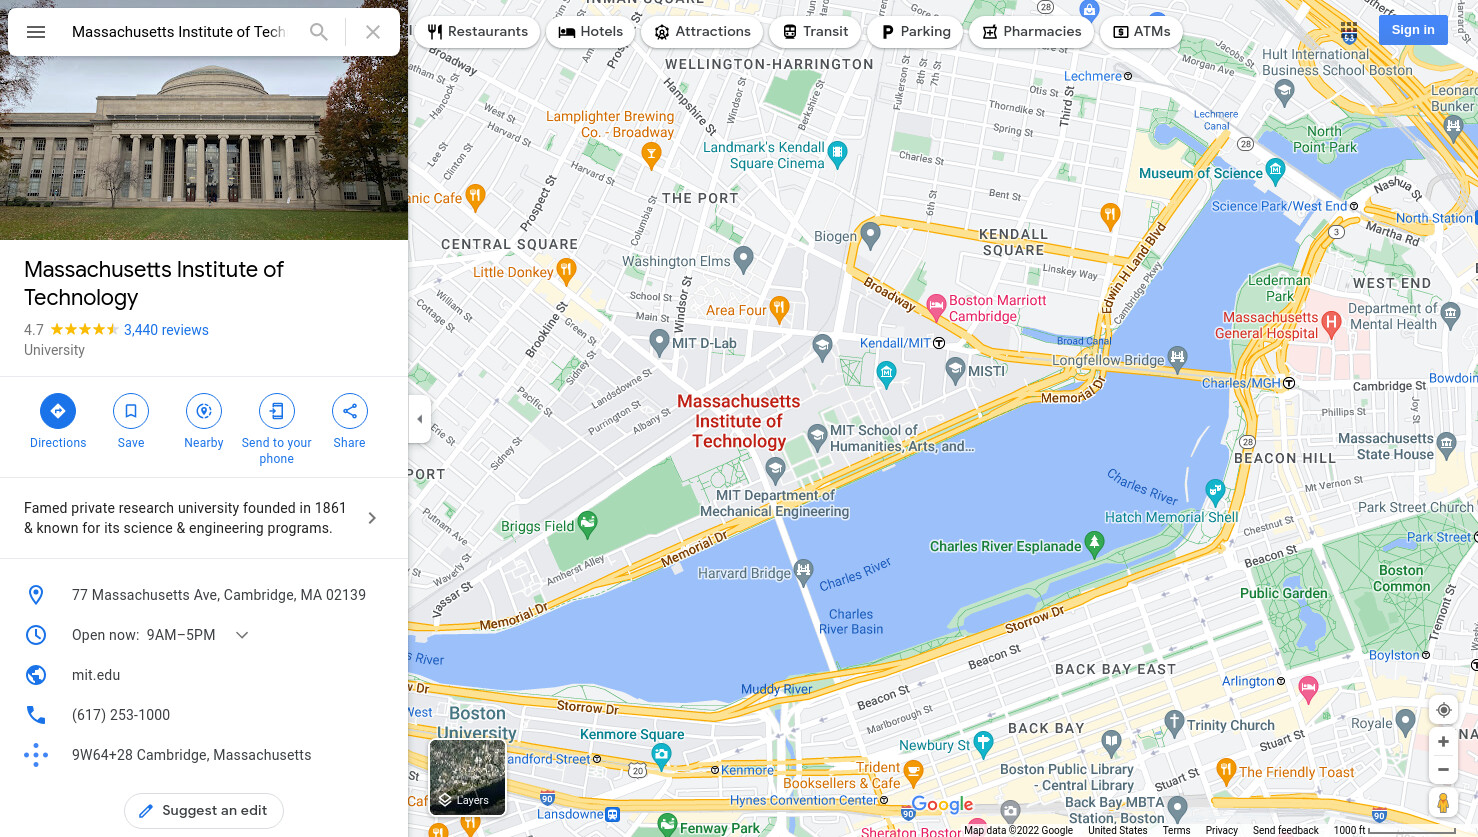Show your location on the map
The height and width of the screenshot is (837, 1478).
1443,710
